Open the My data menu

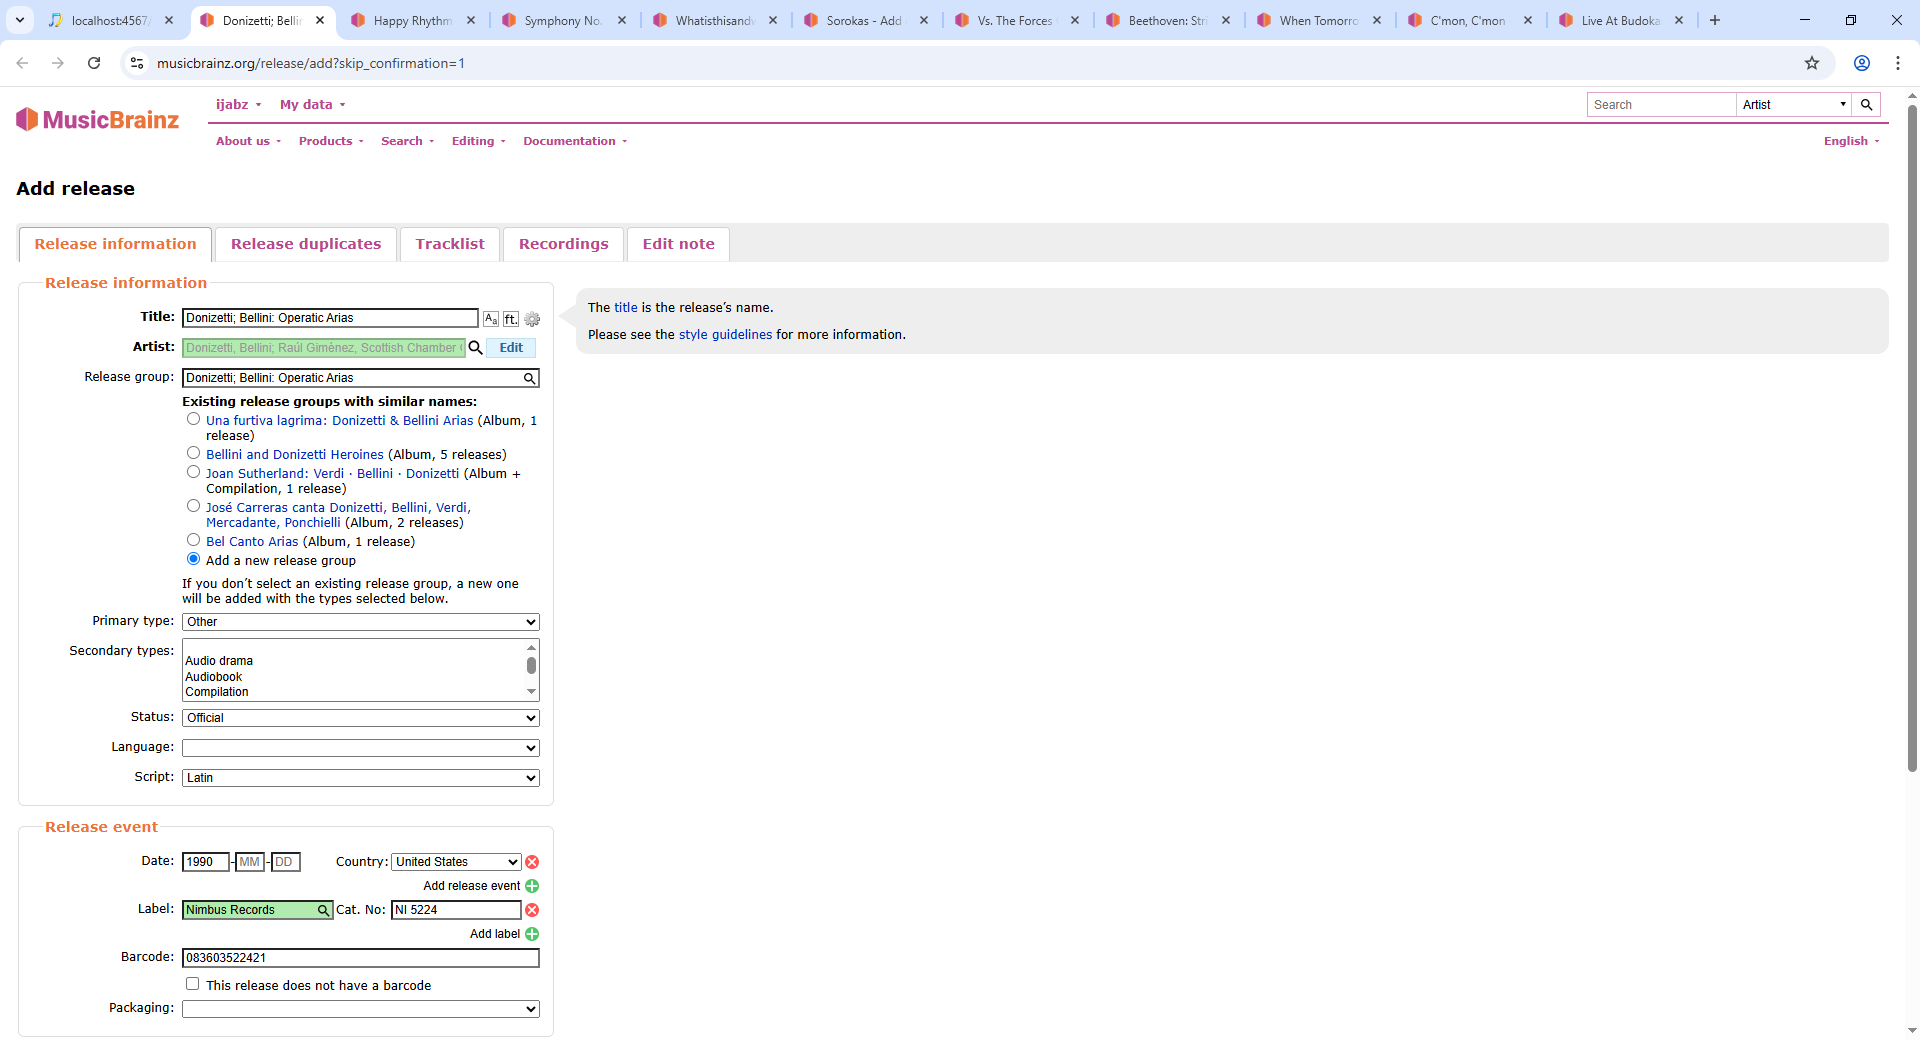(313, 105)
